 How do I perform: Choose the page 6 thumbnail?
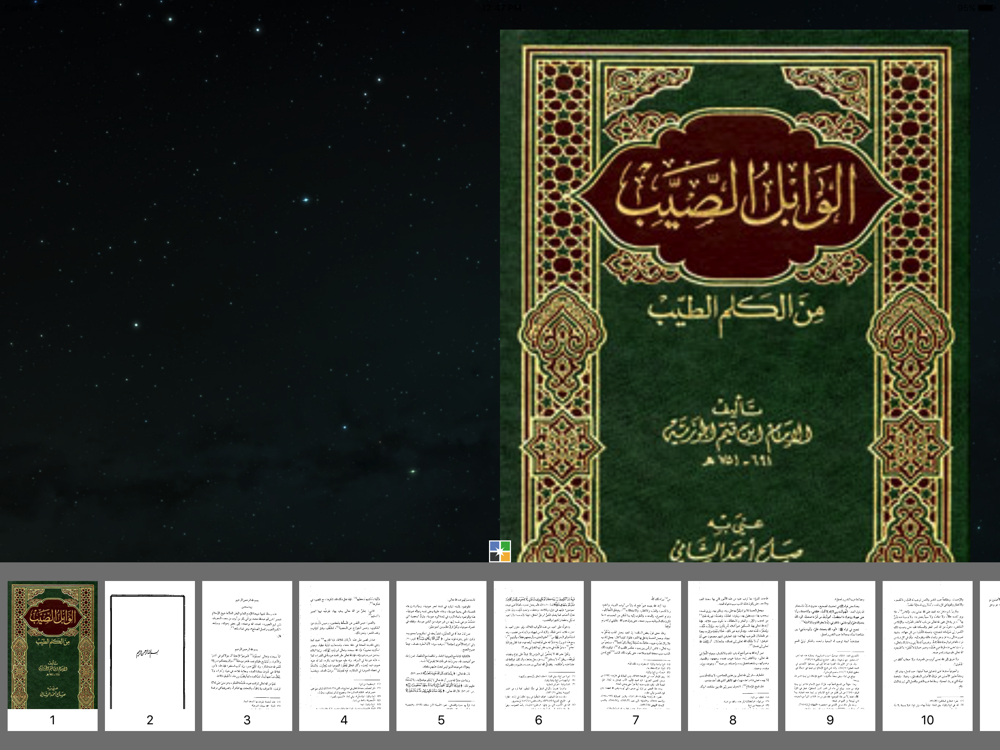(x=538, y=655)
